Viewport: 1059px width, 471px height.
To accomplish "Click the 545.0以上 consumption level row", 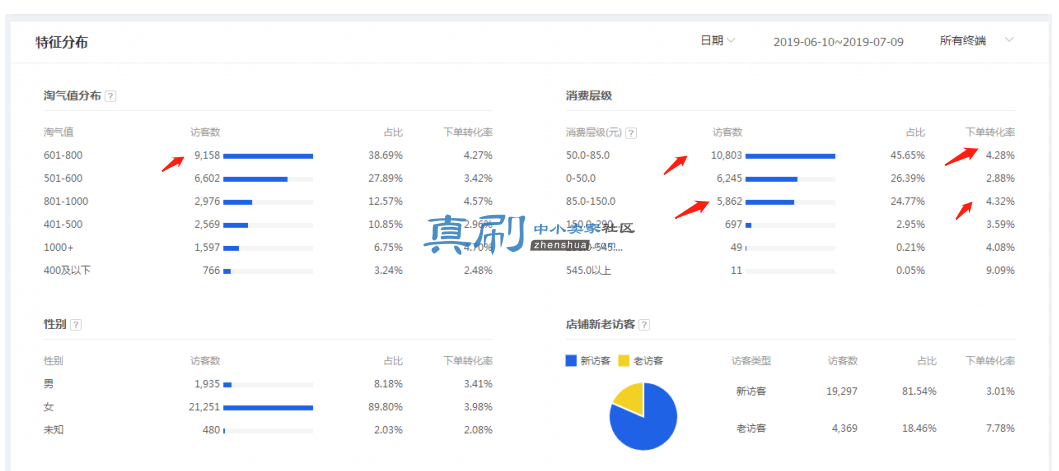I will pyautogui.click(x=790, y=270).
